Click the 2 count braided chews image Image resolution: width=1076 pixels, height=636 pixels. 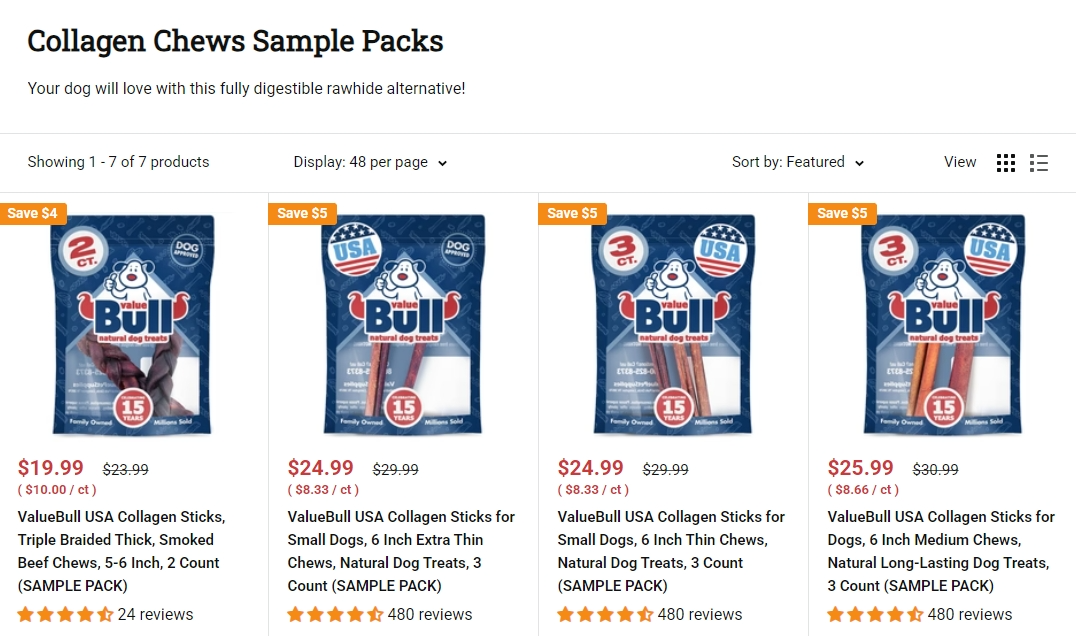pyautogui.click(x=134, y=325)
